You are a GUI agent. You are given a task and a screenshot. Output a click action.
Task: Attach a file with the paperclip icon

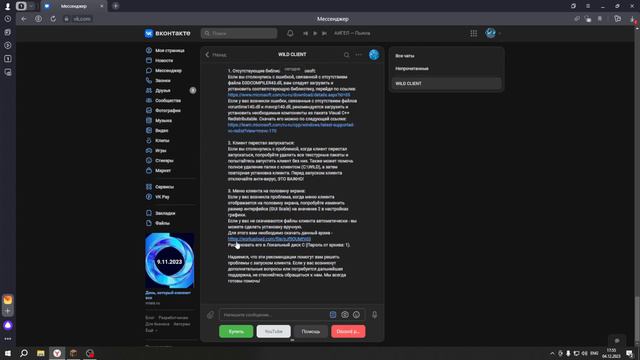[x=210, y=315]
